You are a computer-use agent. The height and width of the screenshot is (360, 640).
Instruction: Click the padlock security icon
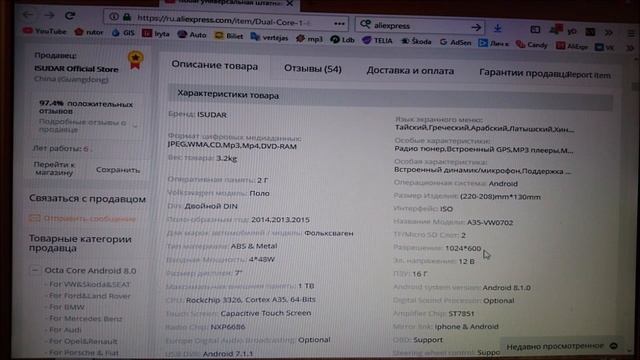coord(127,17)
